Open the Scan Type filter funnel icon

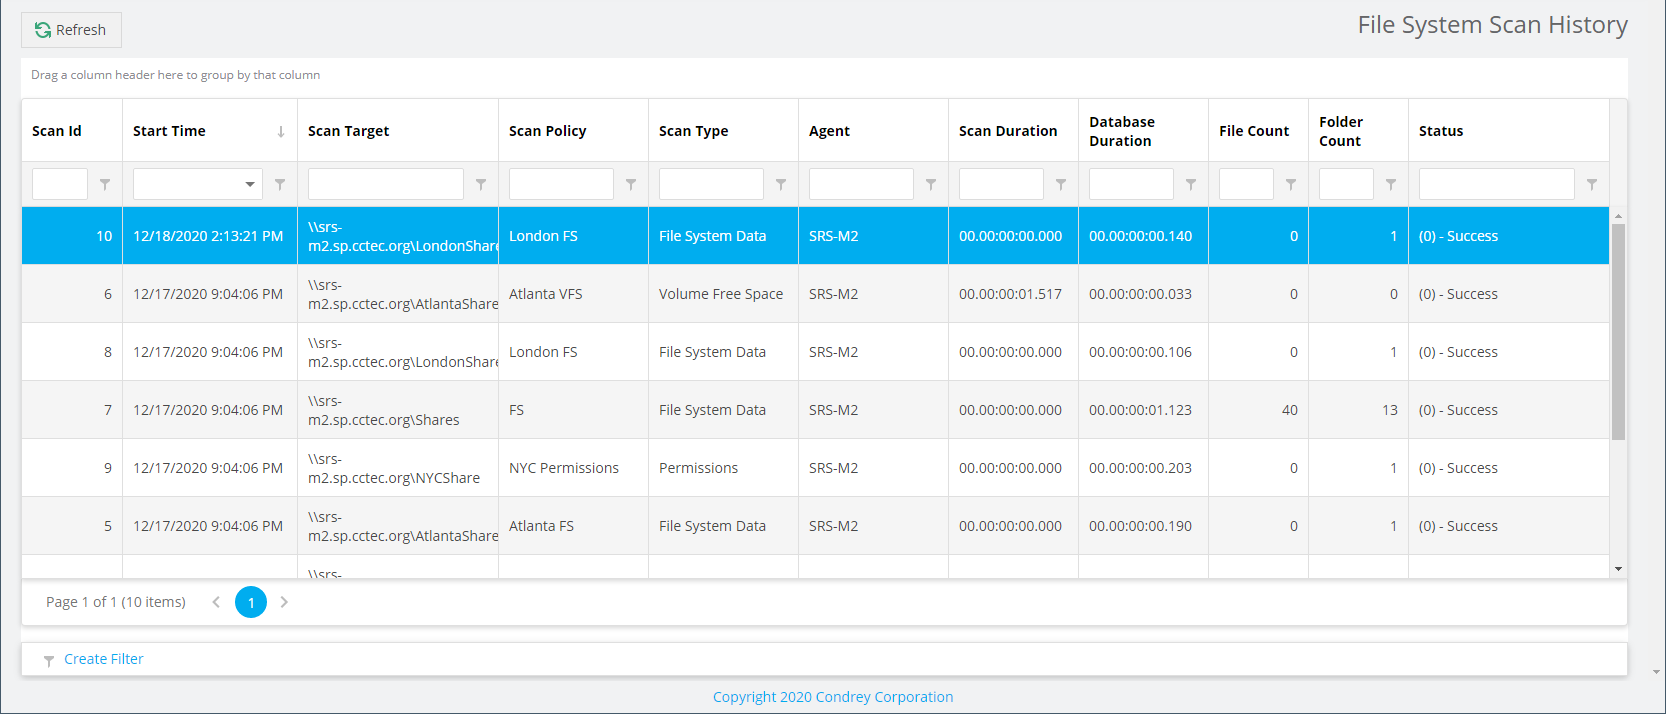(781, 184)
